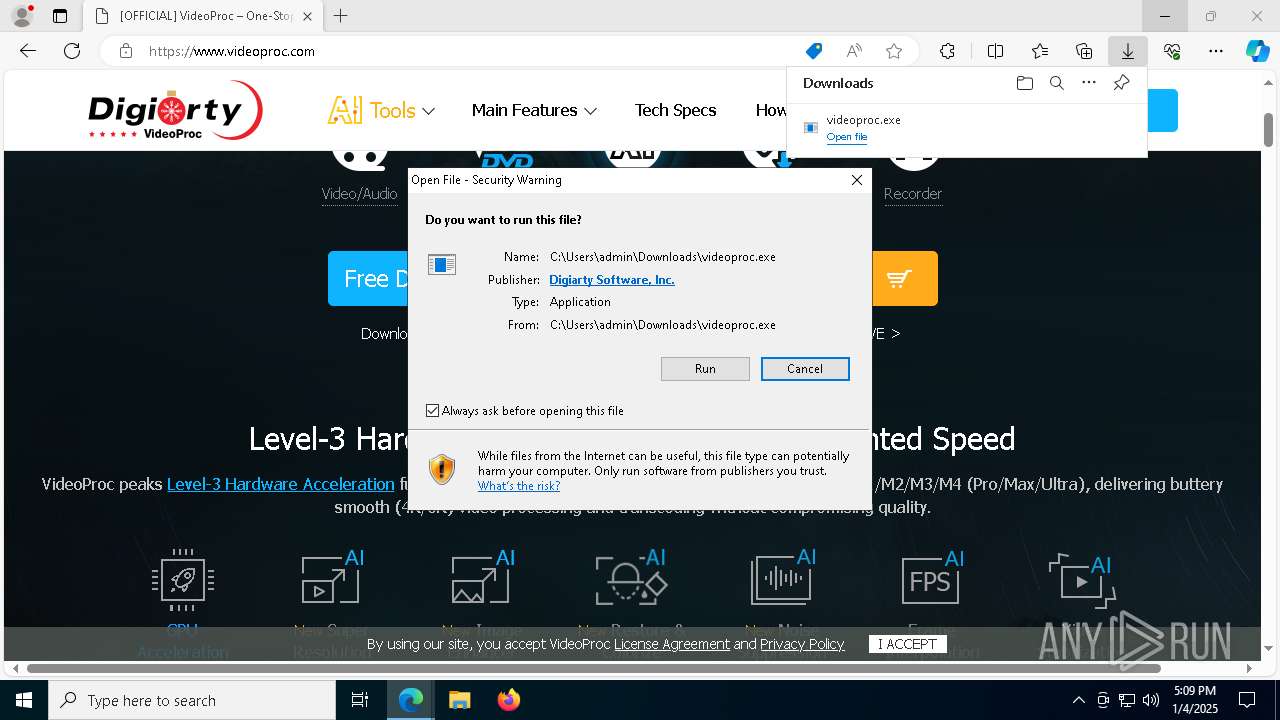Open the tab actions menu icon
The width and height of the screenshot is (1280, 720).
click(x=60, y=16)
